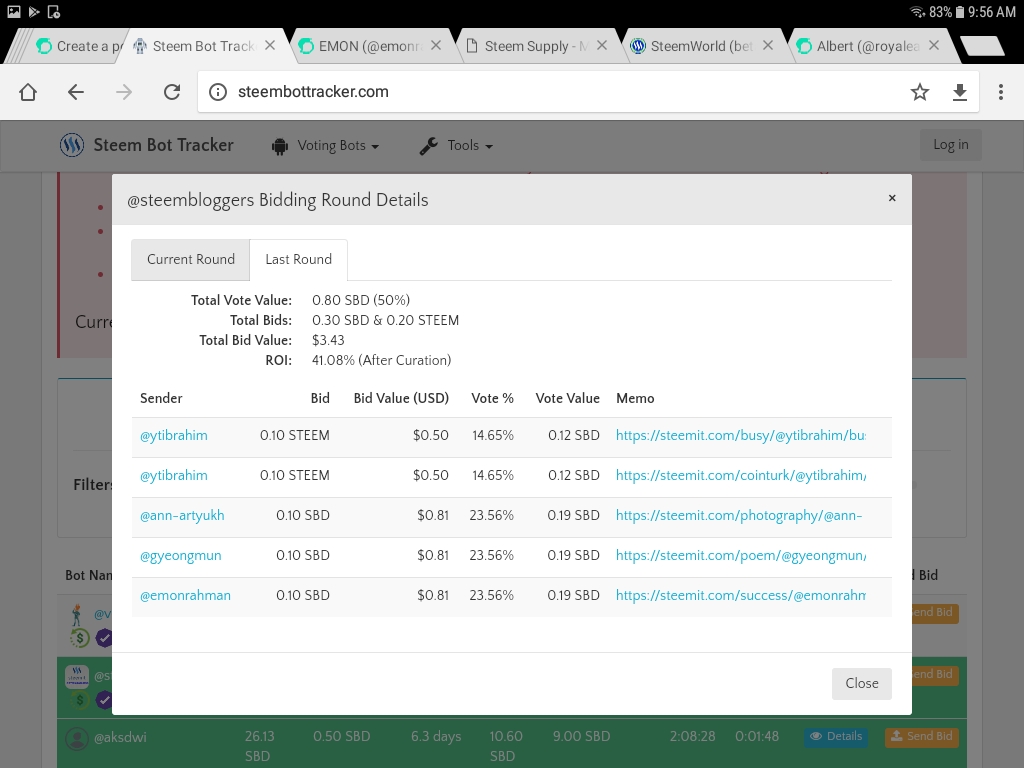Image resolution: width=1024 pixels, height=768 pixels.
Task: Click the Log in button
Action: click(x=951, y=145)
